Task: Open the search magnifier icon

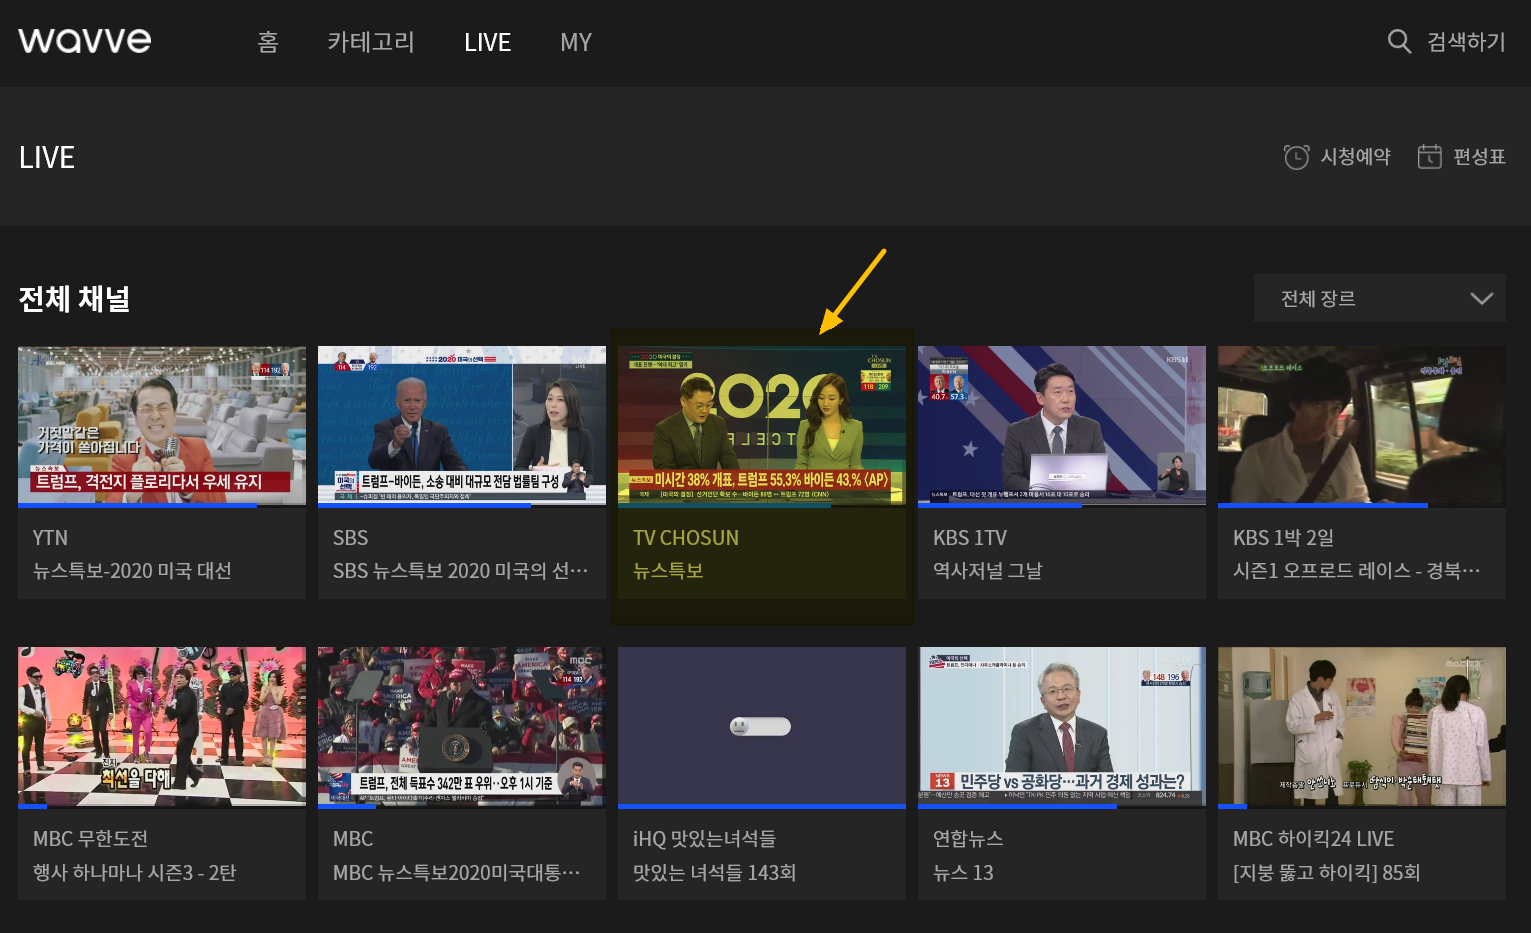Action: tap(1399, 41)
